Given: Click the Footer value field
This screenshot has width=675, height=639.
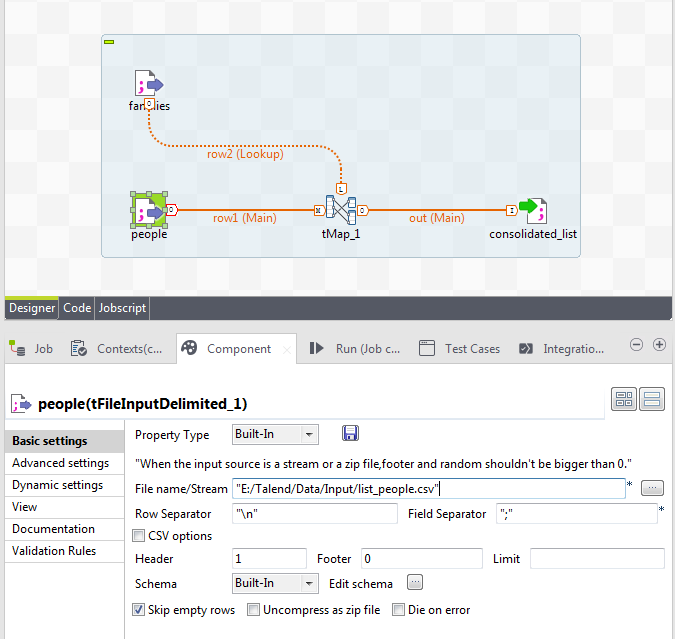Looking at the screenshot, I should (x=421, y=558).
